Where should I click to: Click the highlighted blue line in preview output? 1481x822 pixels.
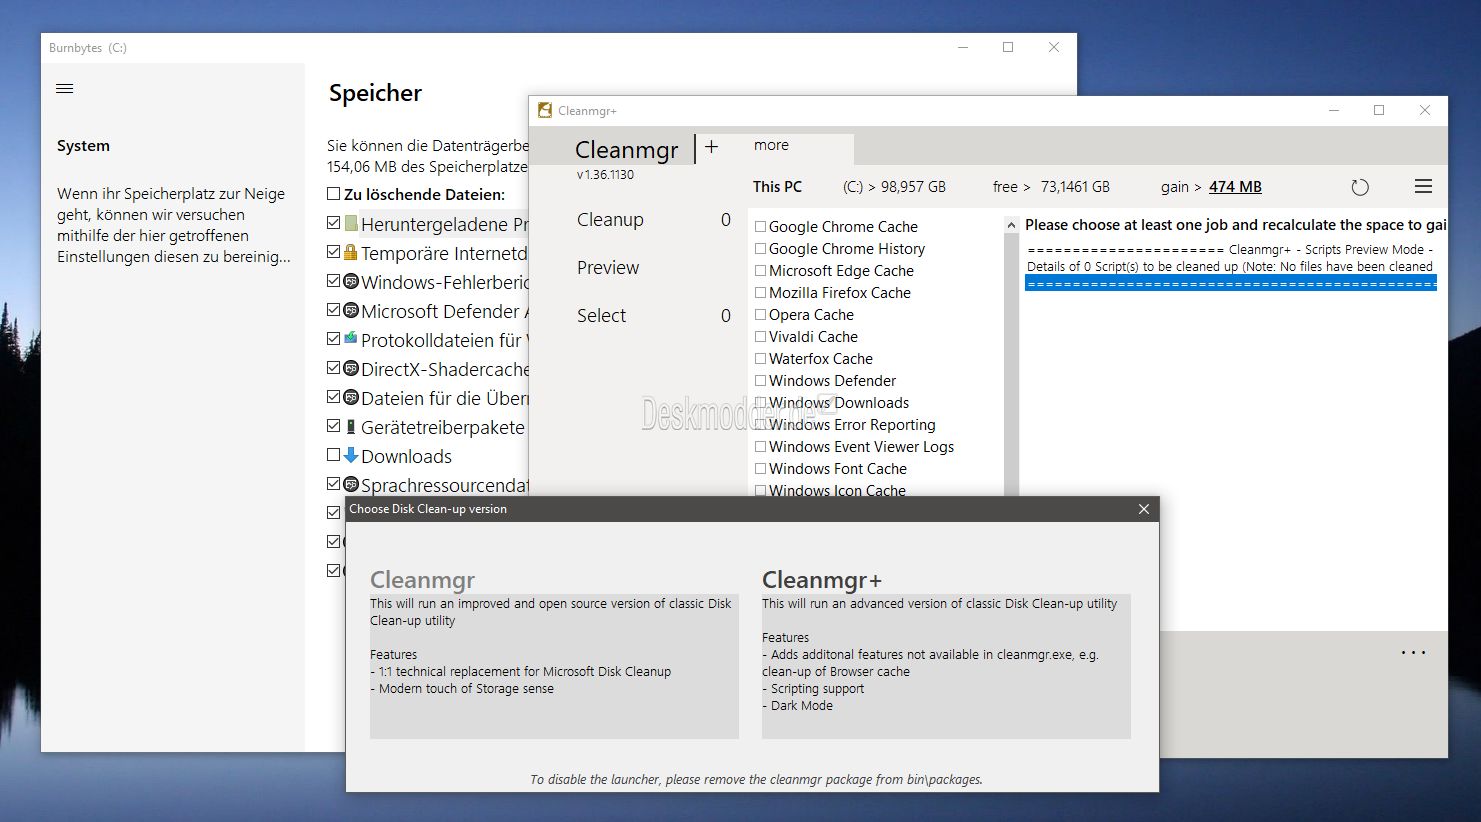click(x=1231, y=284)
